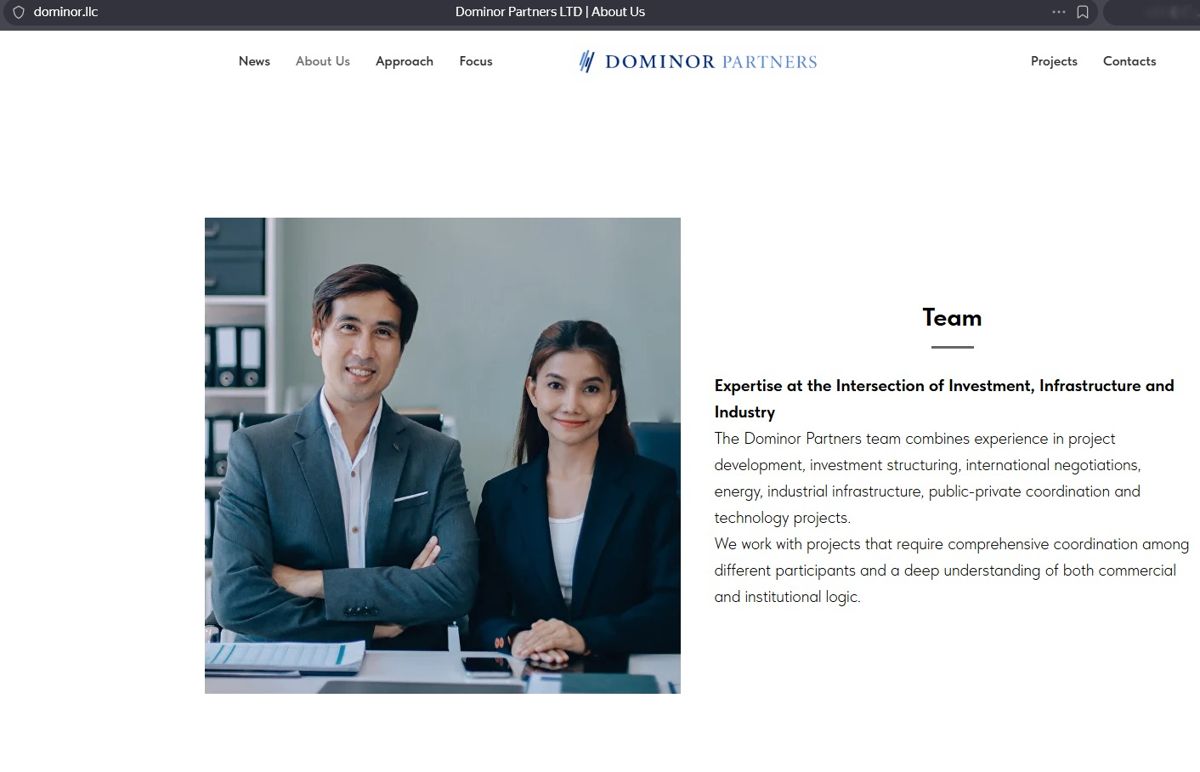1200x772 pixels.
Task: Click the paragraph starting 'We work with projects'
Action: [x=951, y=570]
